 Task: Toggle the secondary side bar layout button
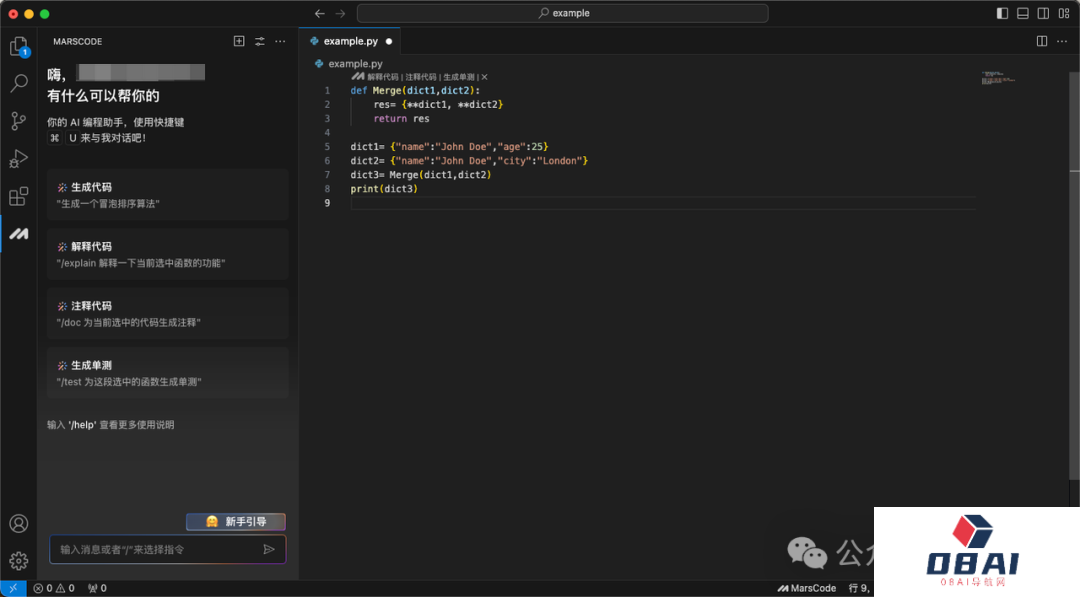1043,13
